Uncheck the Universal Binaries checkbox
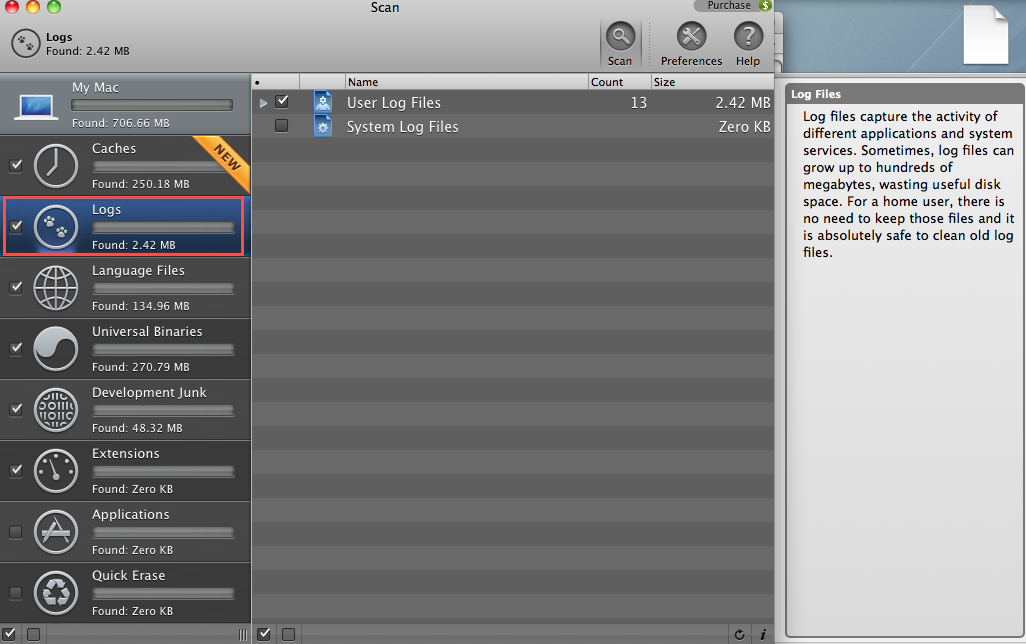Screen dimensions: 1026x644 pos(16,348)
